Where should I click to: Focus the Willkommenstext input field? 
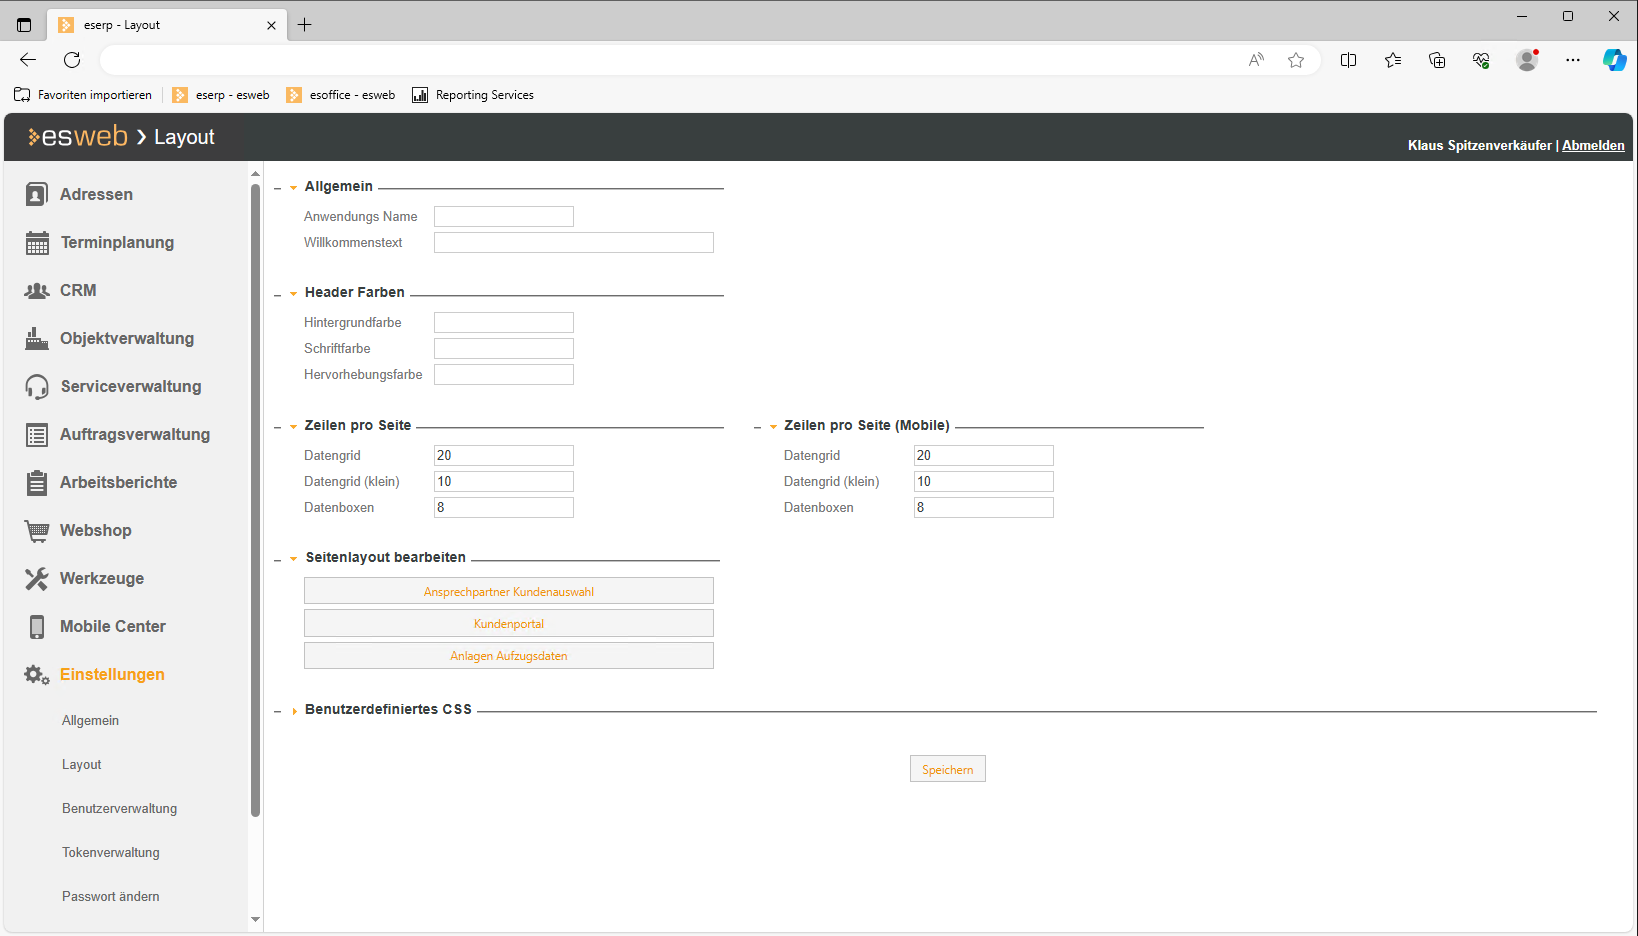pyautogui.click(x=573, y=242)
